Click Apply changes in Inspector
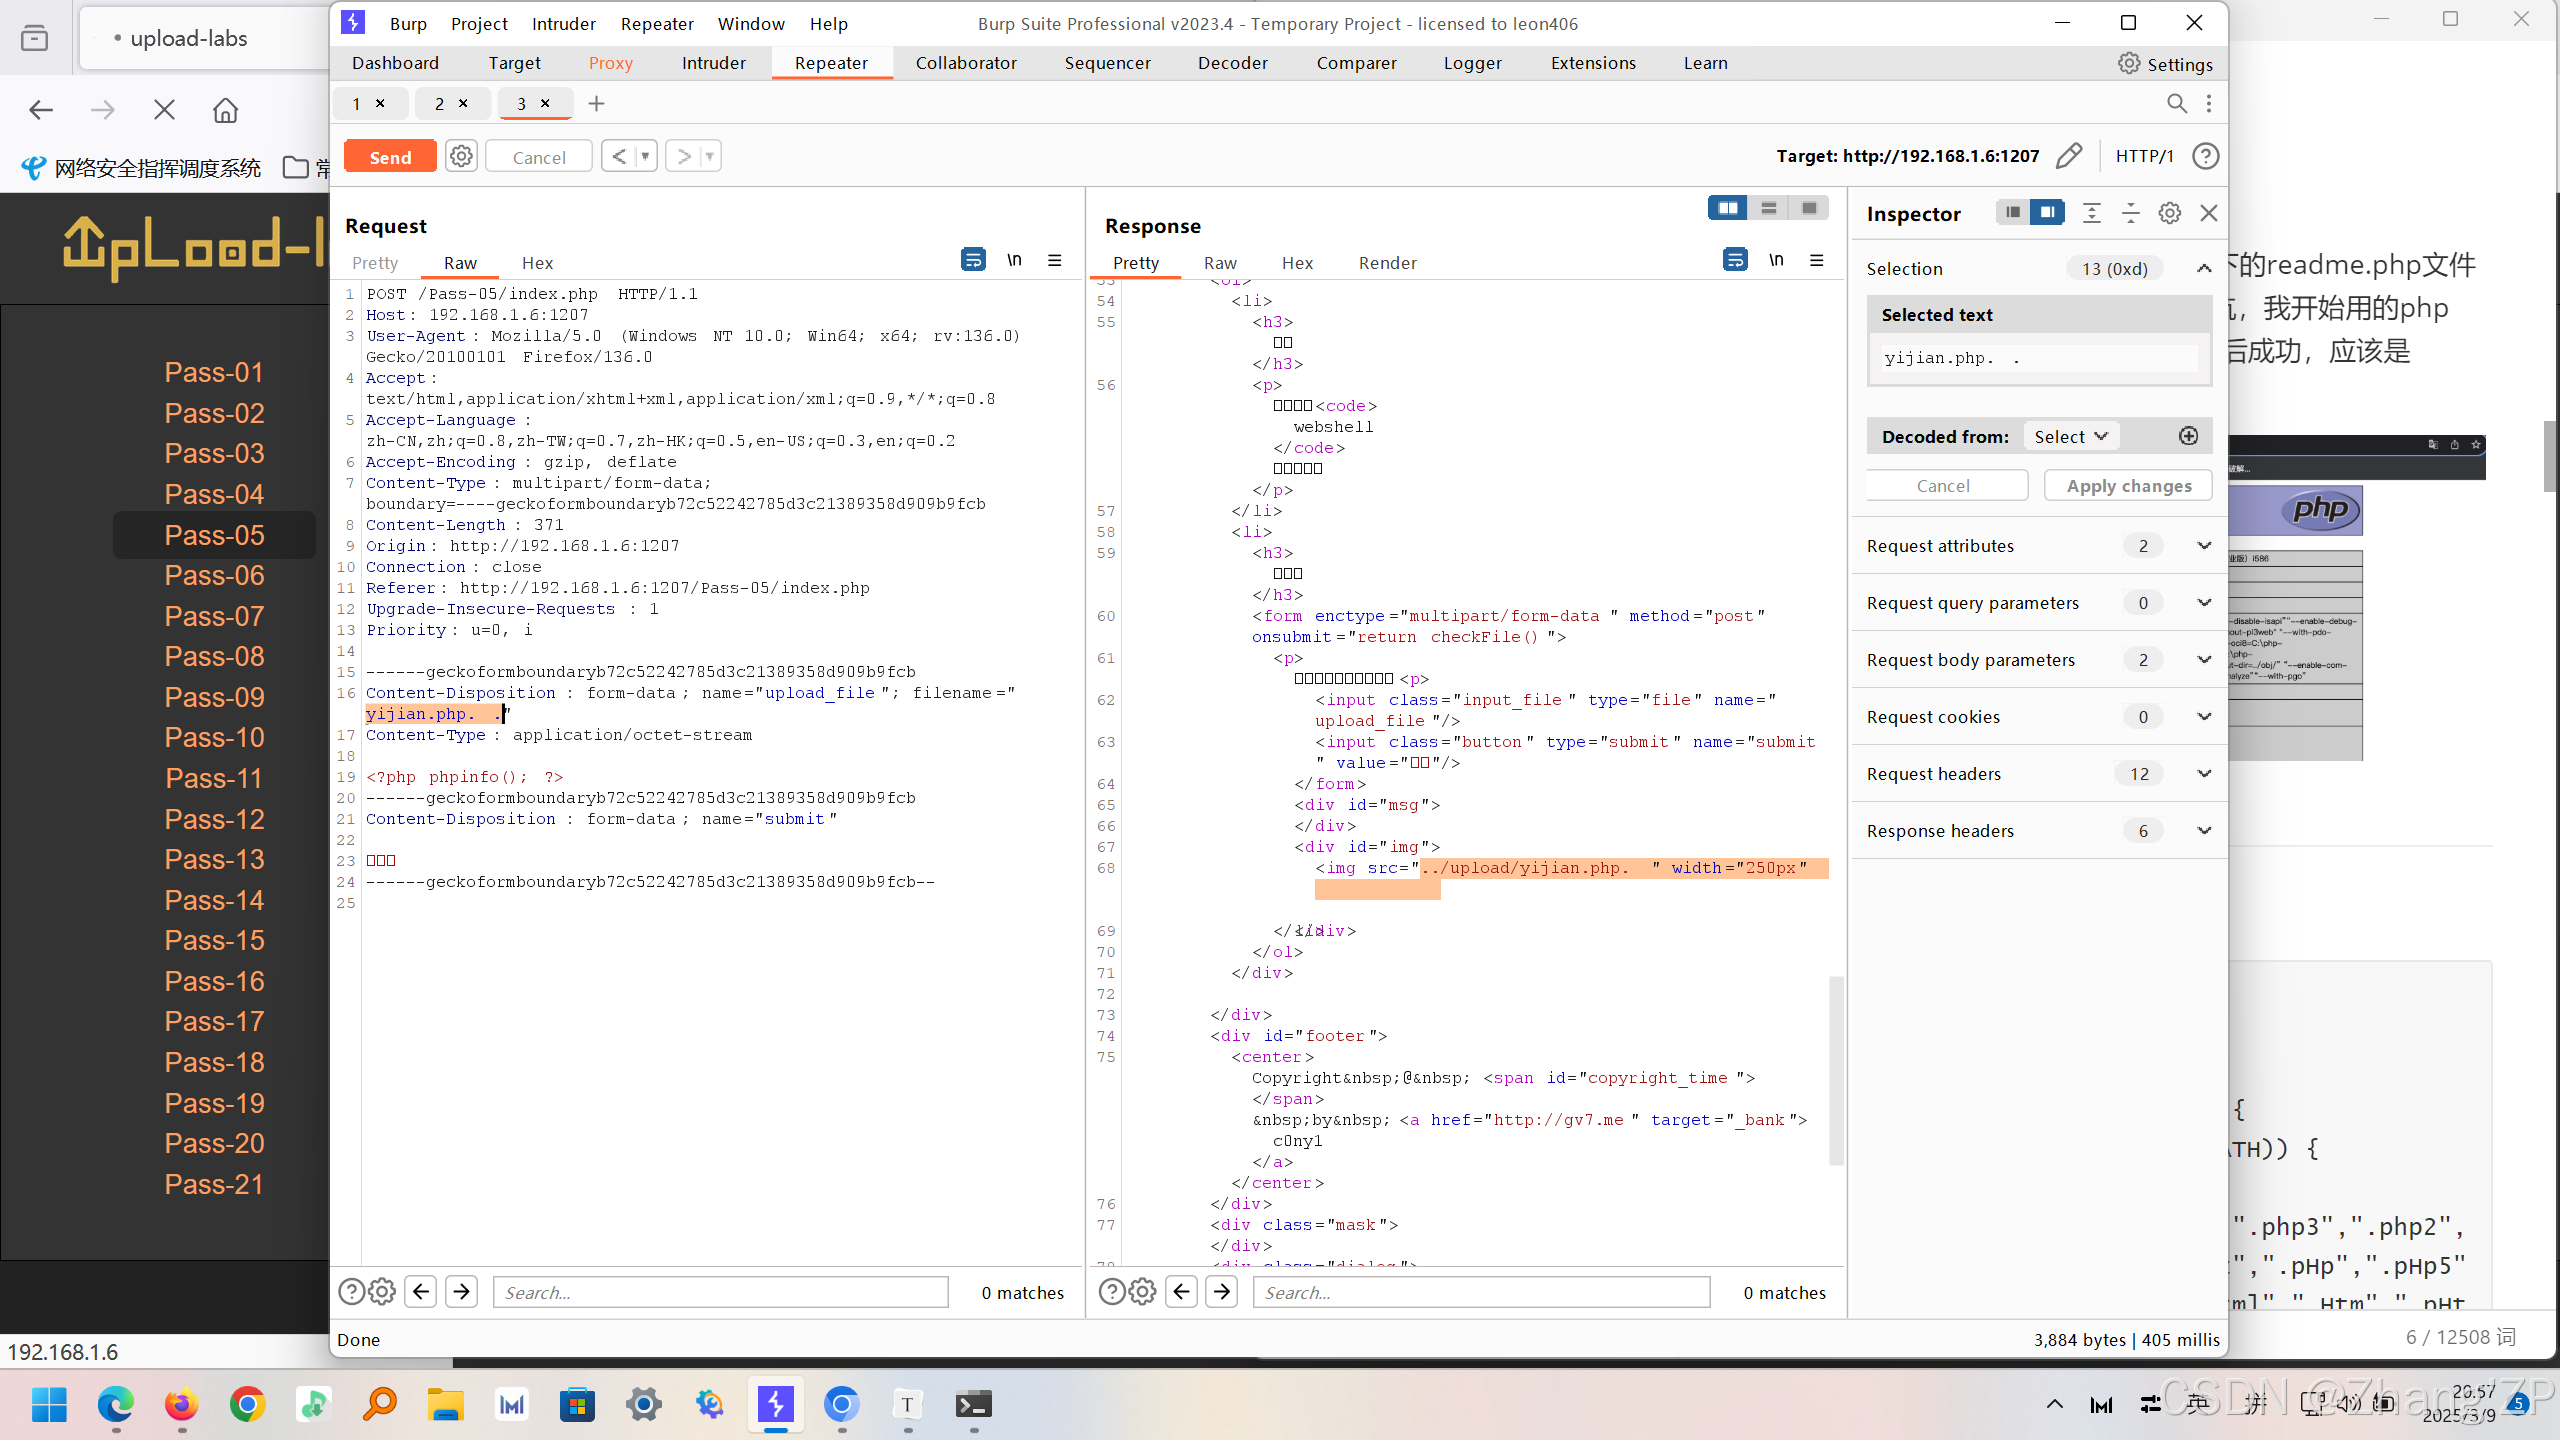This screenshot has width=2560, height=1440. (2128, 485)
